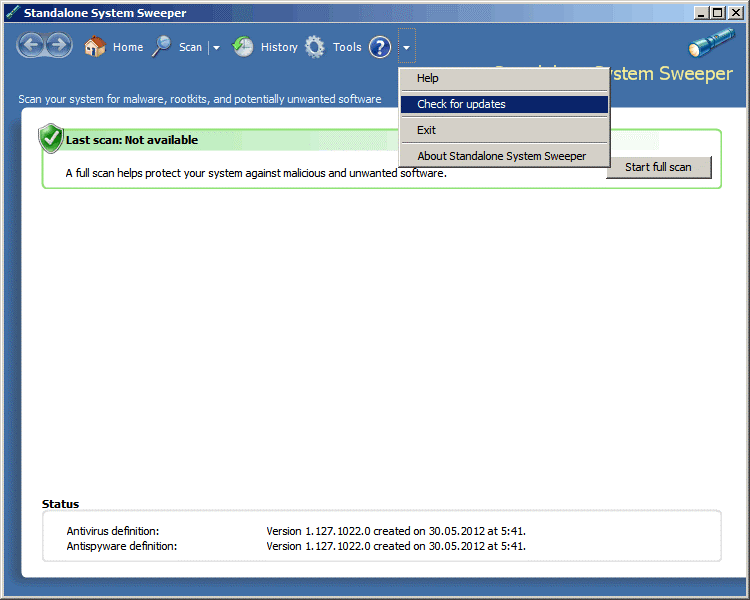The image size is (750, 600).
Task: Click the green shield status icon
Action: click(51, 138)
